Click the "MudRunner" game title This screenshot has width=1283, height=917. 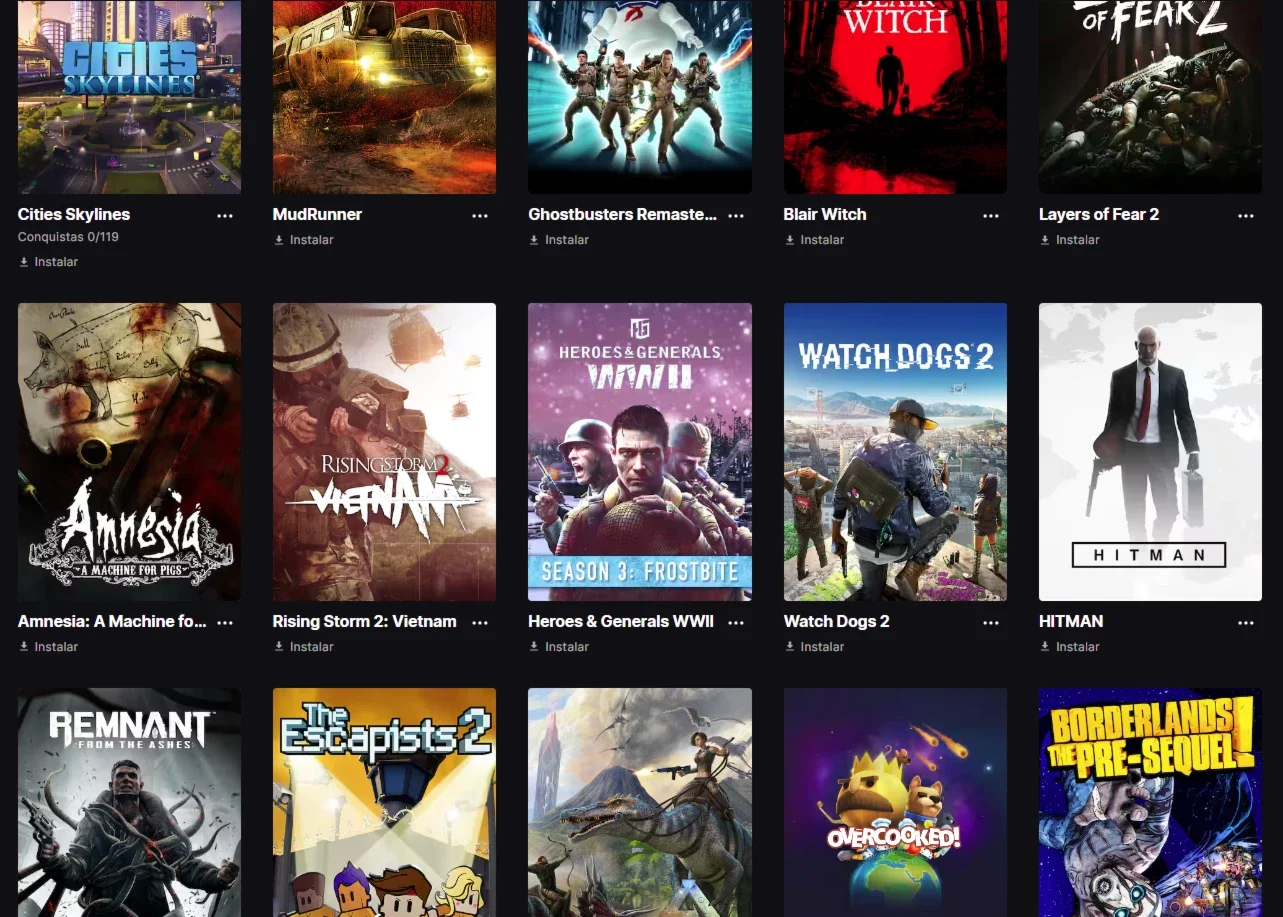[317, 214]
